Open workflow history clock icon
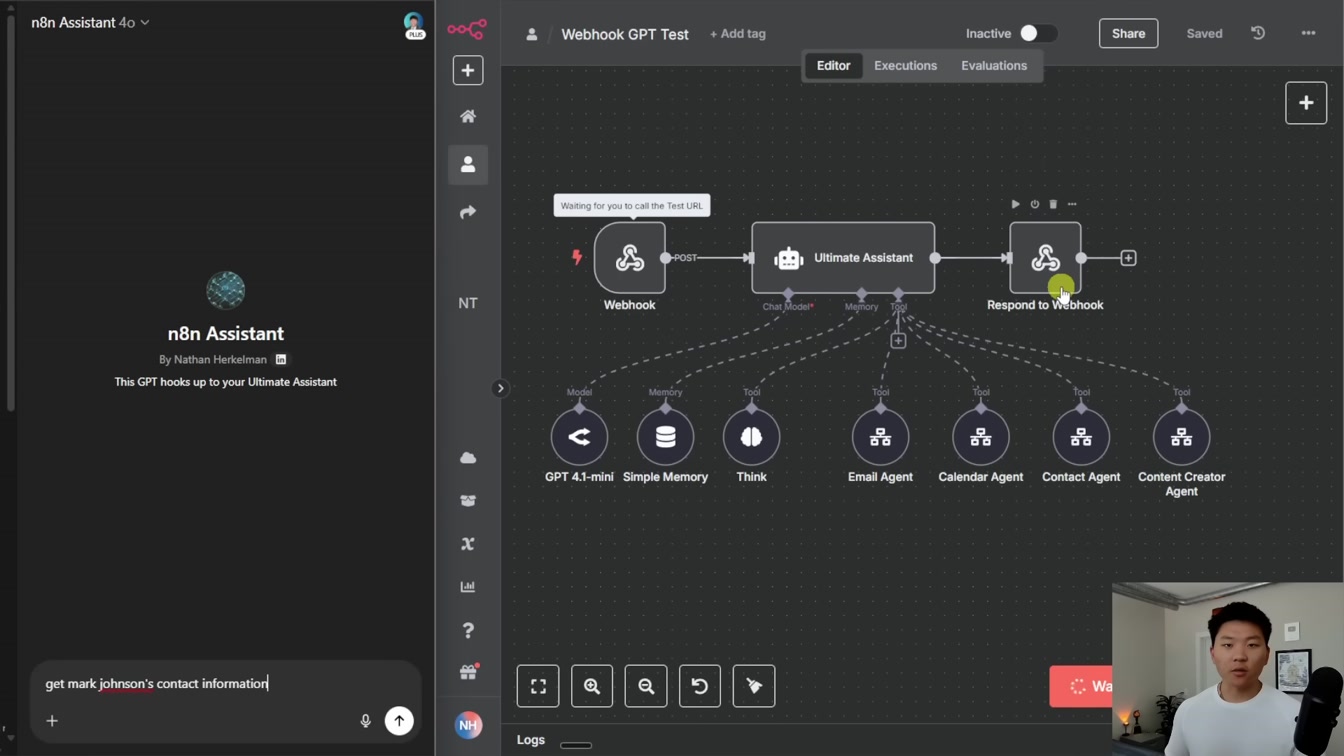1344x756 pixels. (x=1258, y=33)
